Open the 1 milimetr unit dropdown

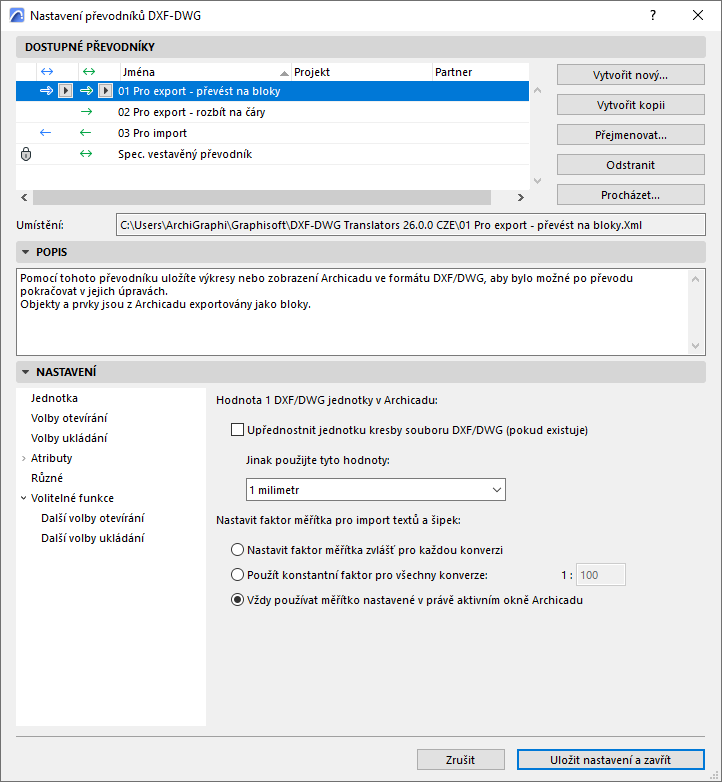point(375,490)
